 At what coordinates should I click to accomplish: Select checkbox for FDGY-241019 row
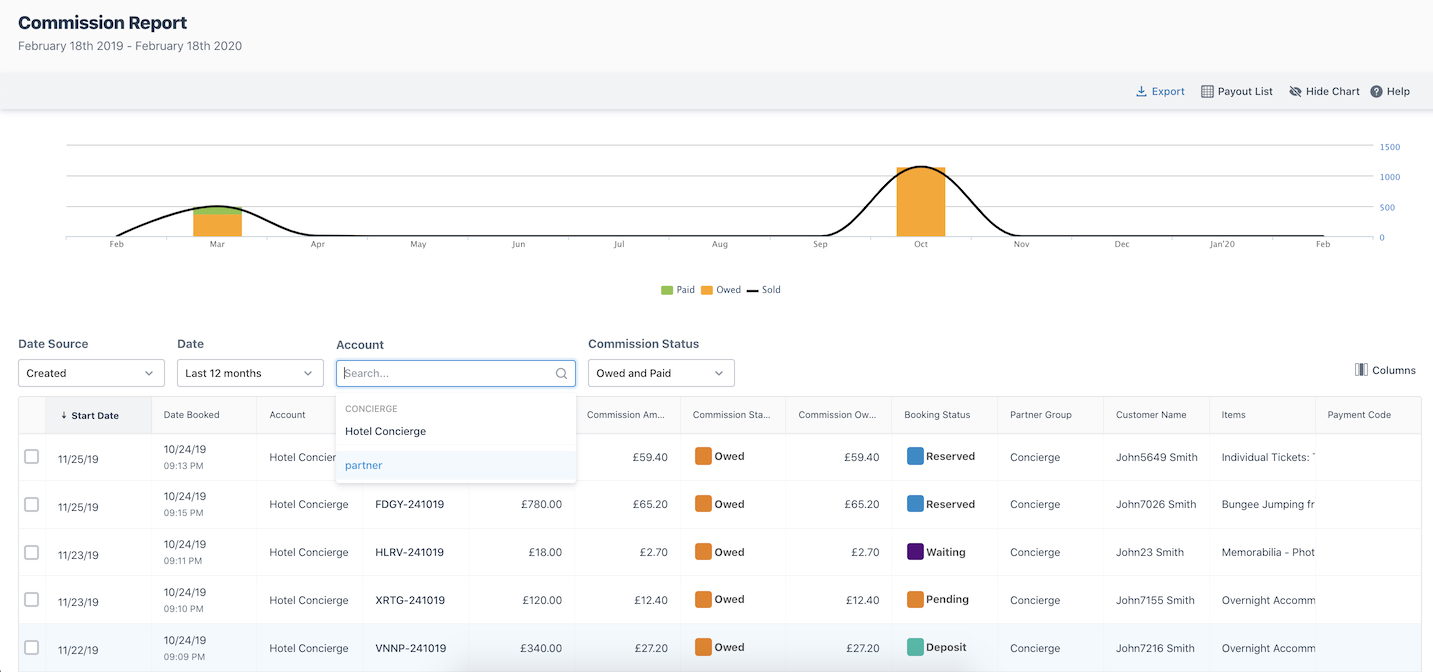point(32,504)
